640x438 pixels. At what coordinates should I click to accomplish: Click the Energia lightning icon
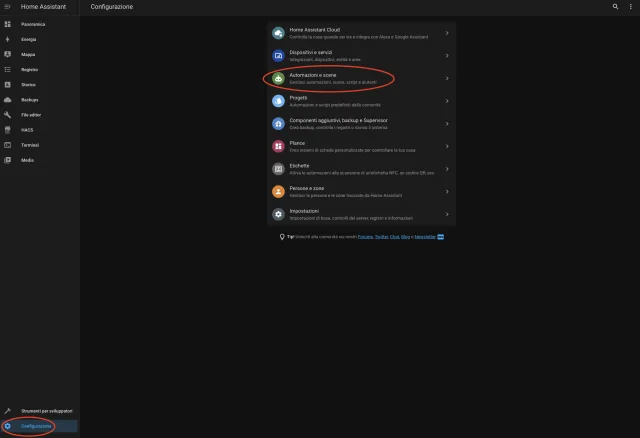pos(7,39)
